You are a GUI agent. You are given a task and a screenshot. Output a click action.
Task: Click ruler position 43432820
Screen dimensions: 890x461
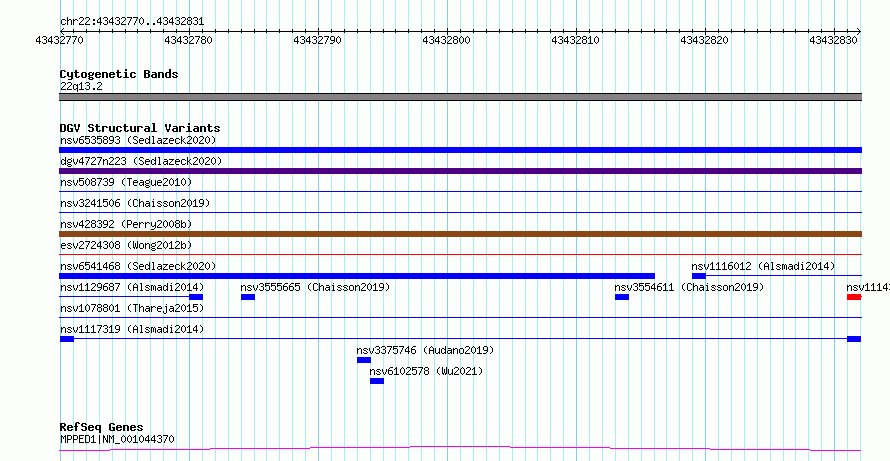(705, 40)
